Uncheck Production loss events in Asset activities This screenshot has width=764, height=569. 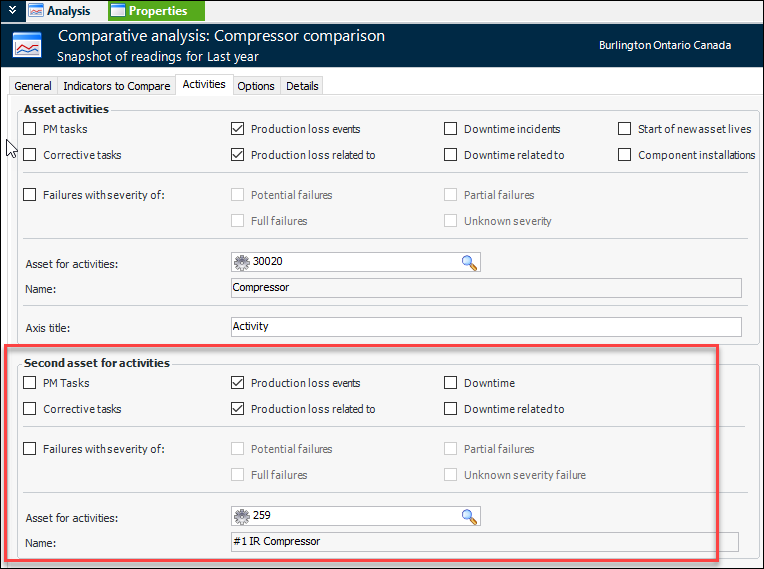coord(238,129)
